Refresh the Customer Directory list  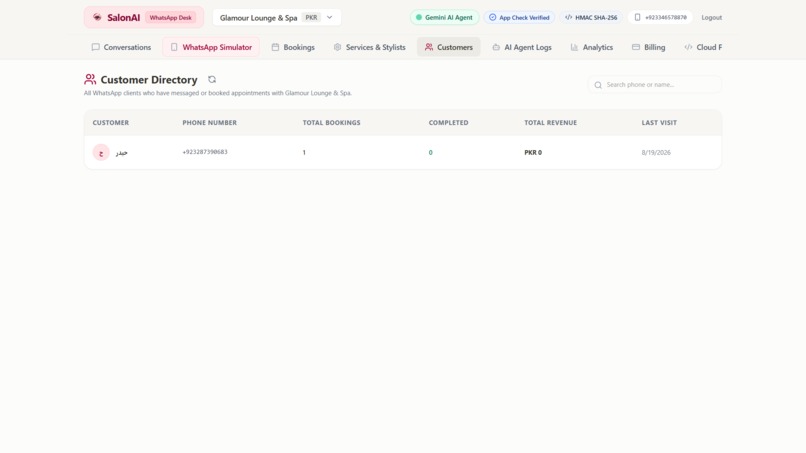(x=212, y=79)
